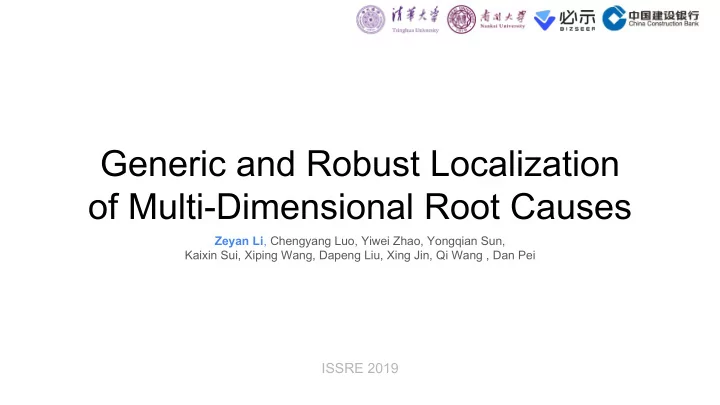Screen dimensions: 720x405
Task: Click the author name Qi Wang
Action: pyautogui.click(x=459, y=256)
